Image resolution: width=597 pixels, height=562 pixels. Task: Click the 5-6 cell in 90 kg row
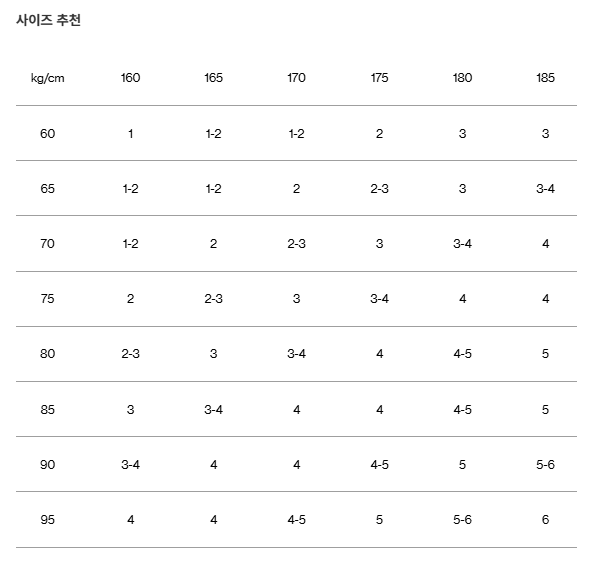(546, 465)
